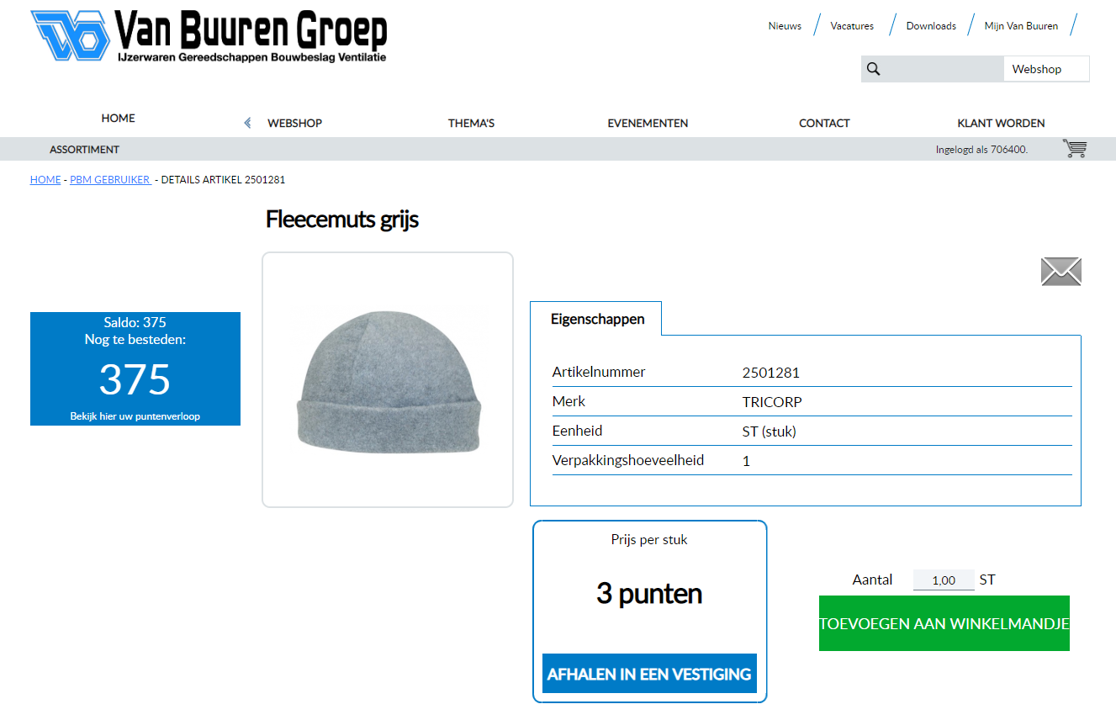This screenshot has height=720, width=1116.
Task: Click the TRICORP brand value
Action: point(772,402)
